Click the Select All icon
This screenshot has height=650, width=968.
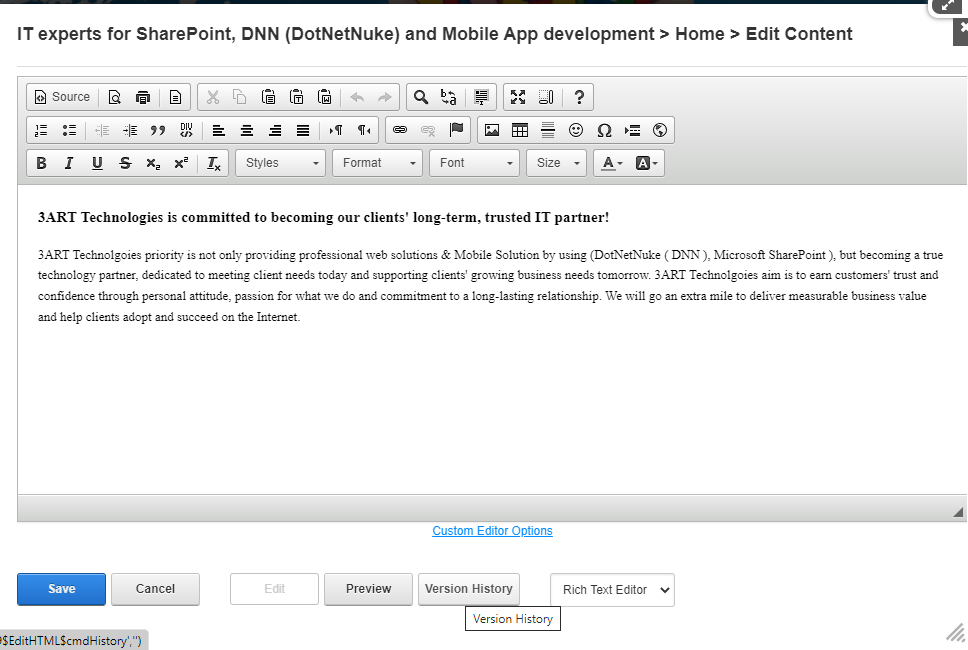(x=481, y=97)
